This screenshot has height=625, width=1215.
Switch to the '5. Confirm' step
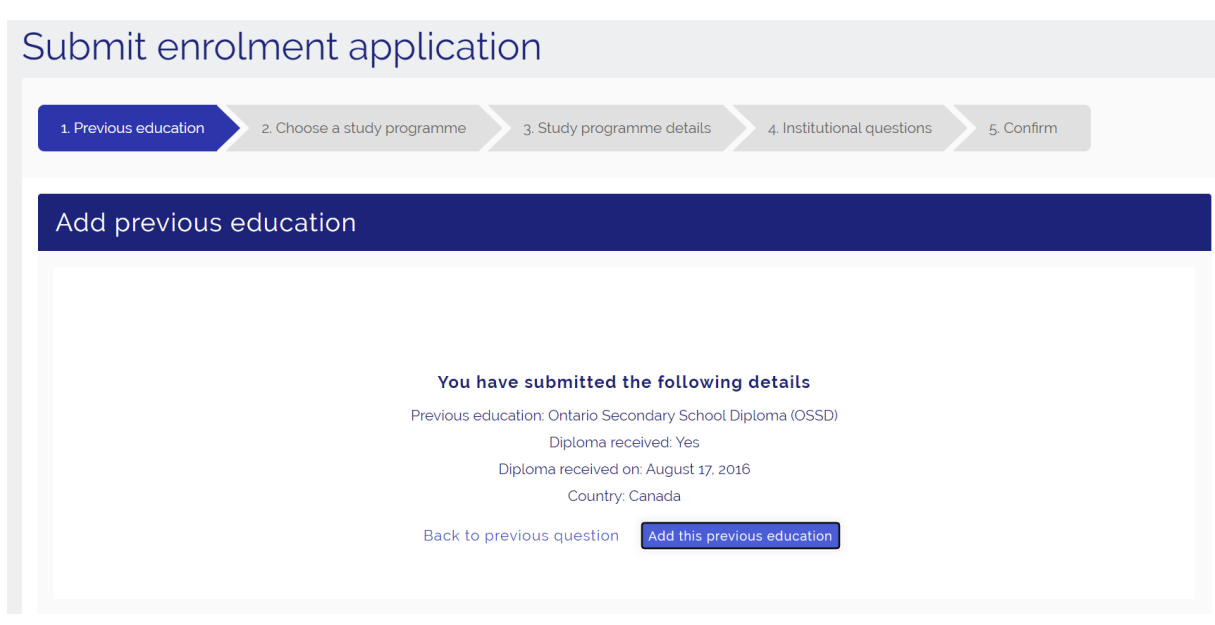pos(1022,128)
